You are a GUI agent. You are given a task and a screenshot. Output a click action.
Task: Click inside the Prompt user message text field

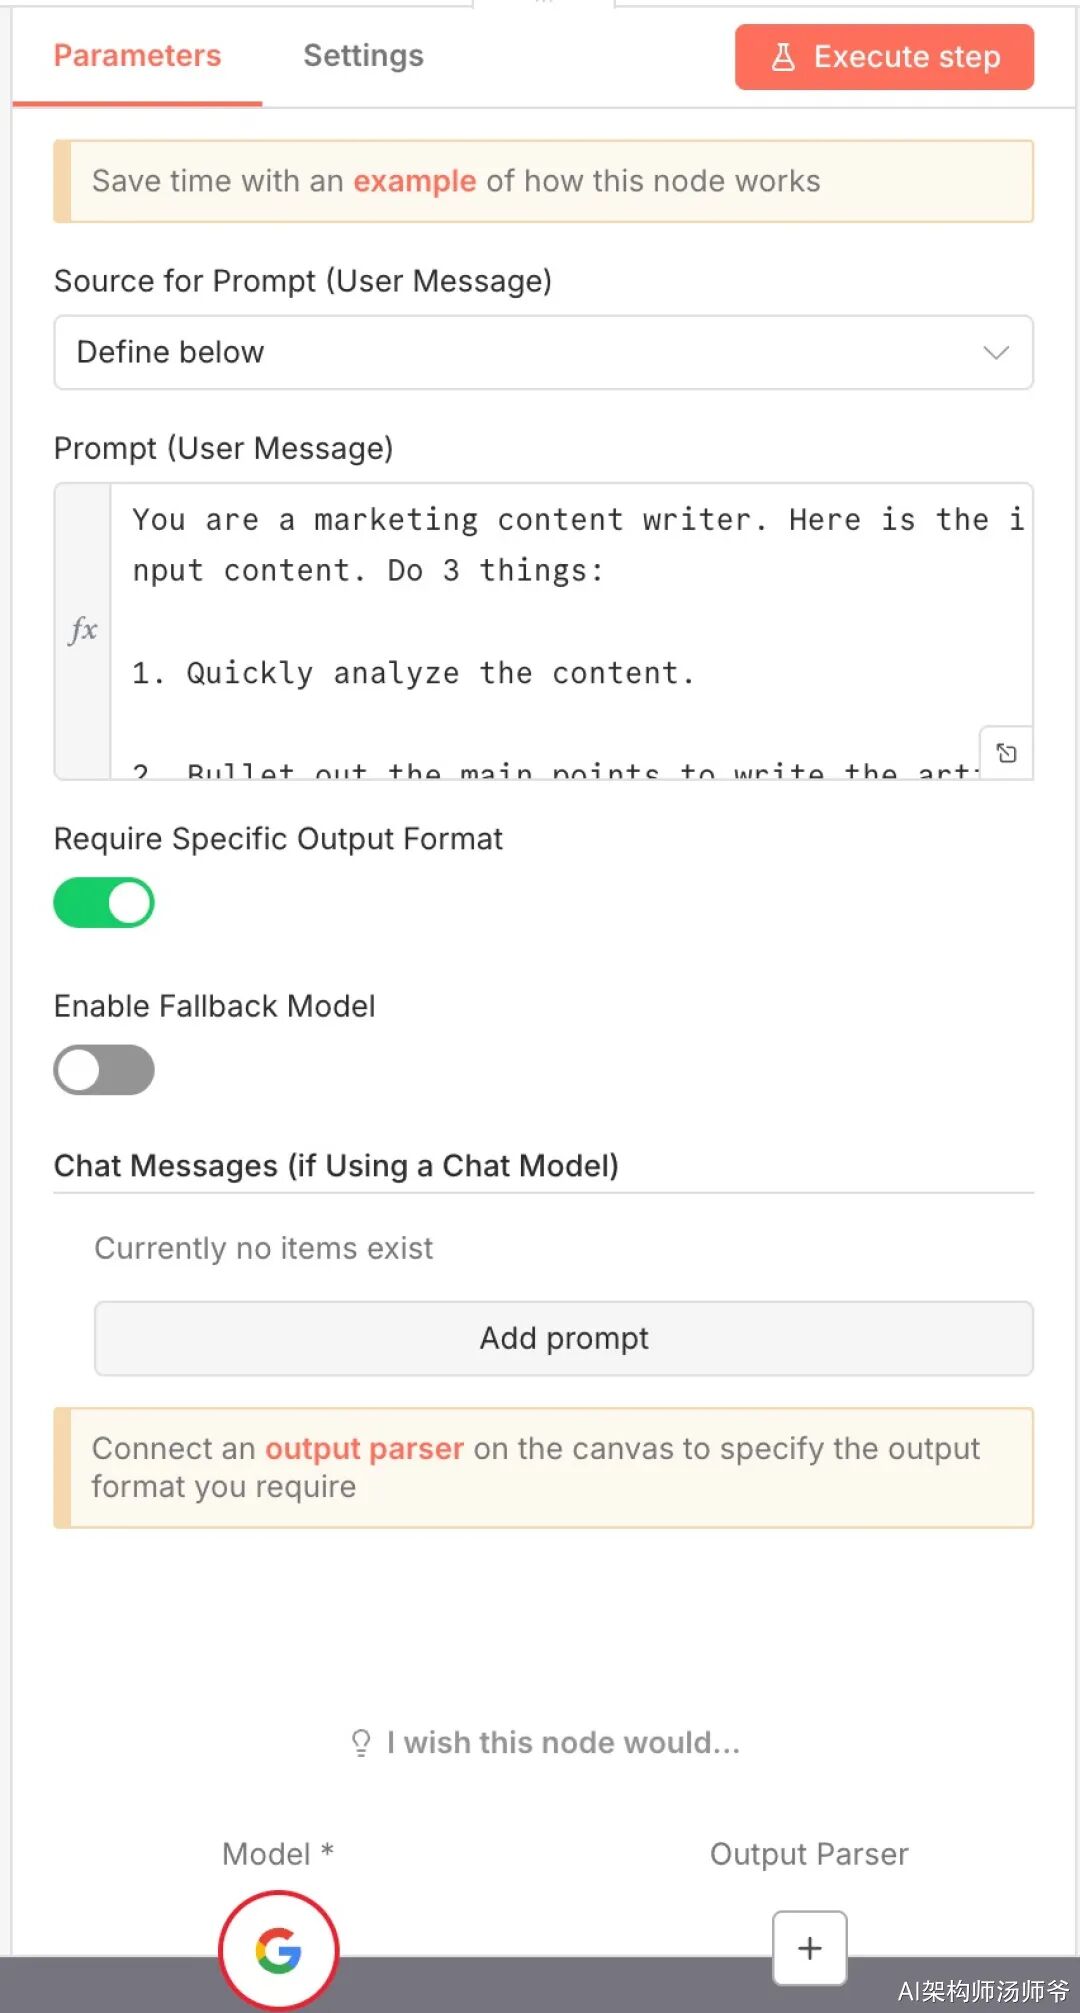pos(560,620)
